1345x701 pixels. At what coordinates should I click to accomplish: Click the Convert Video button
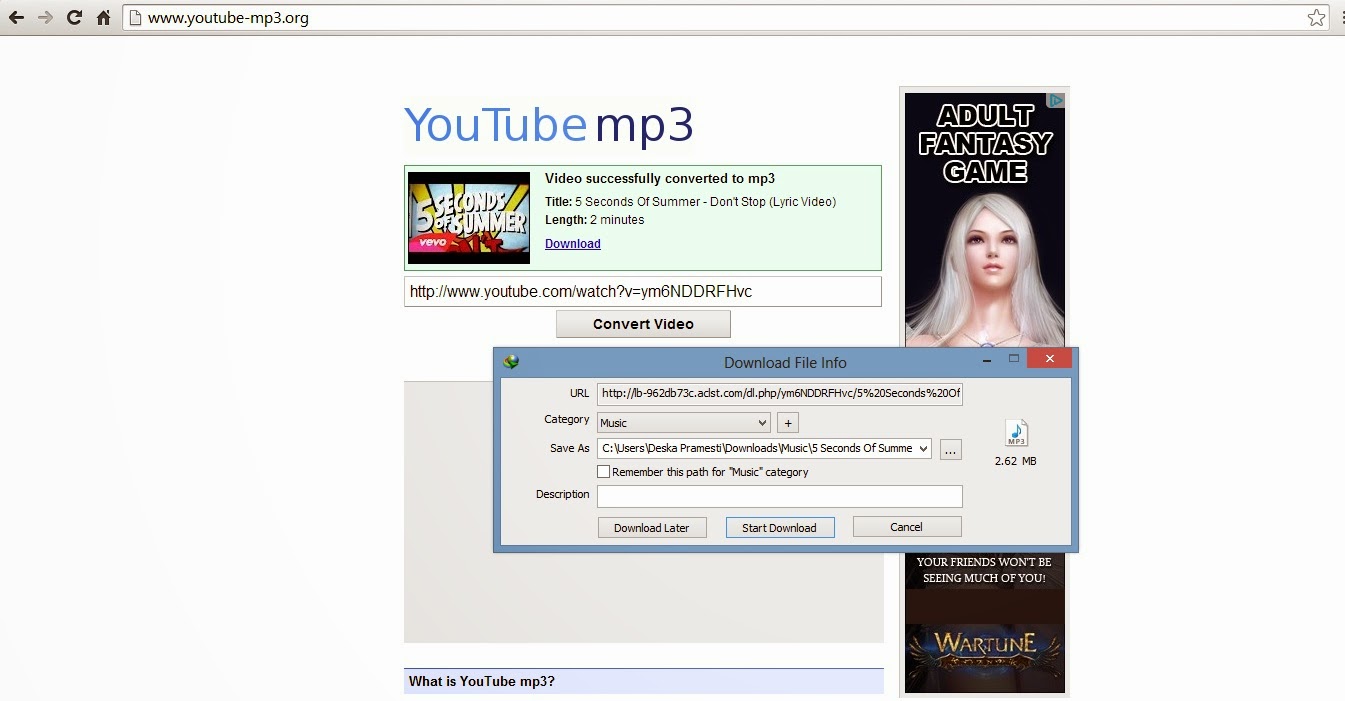coord(643,323)
